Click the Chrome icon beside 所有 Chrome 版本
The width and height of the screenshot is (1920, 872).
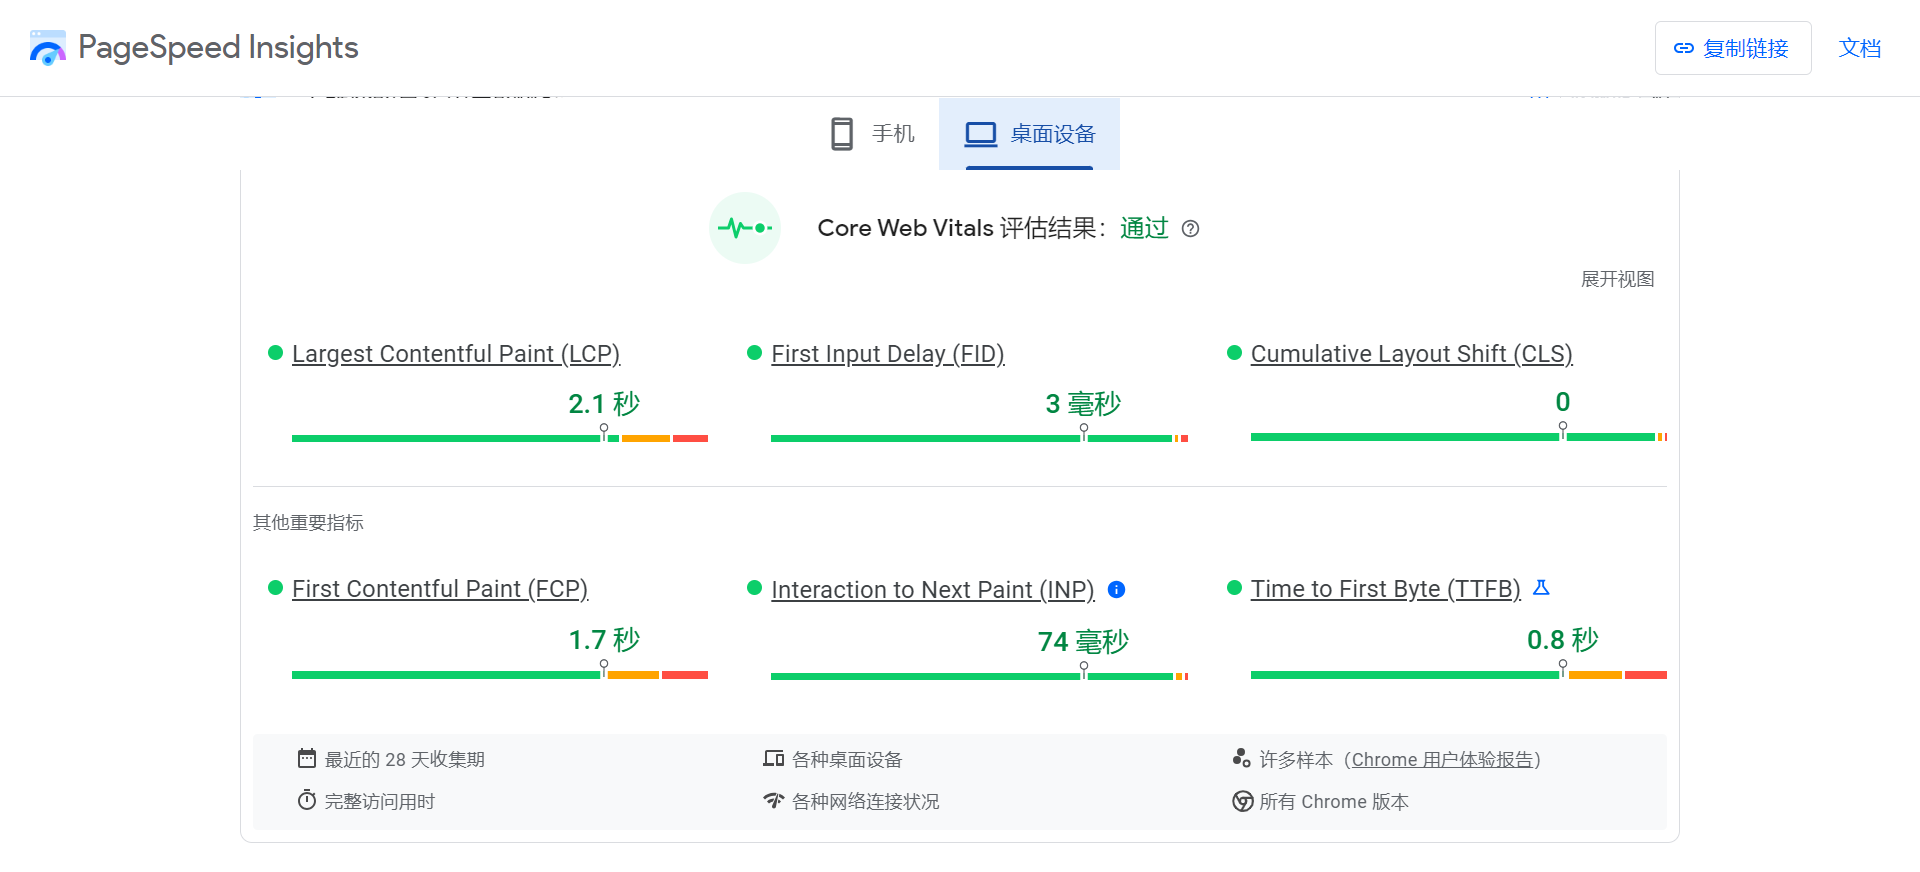(1242, 801)
